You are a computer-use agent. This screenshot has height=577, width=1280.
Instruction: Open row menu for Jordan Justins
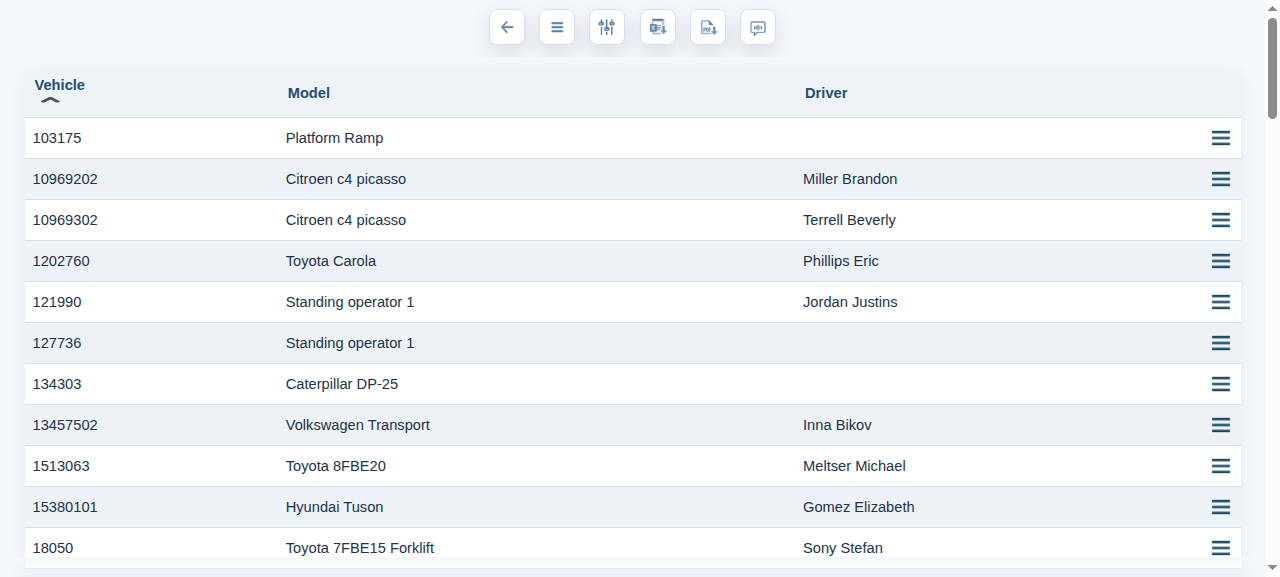1221,302
